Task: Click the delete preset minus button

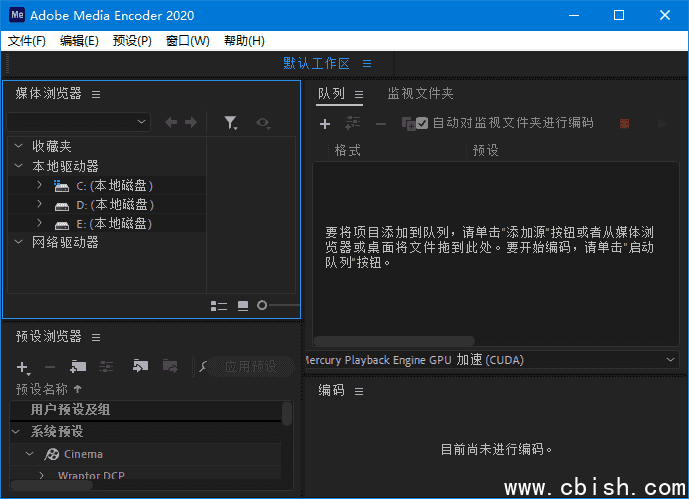Action: click(50, 367)
